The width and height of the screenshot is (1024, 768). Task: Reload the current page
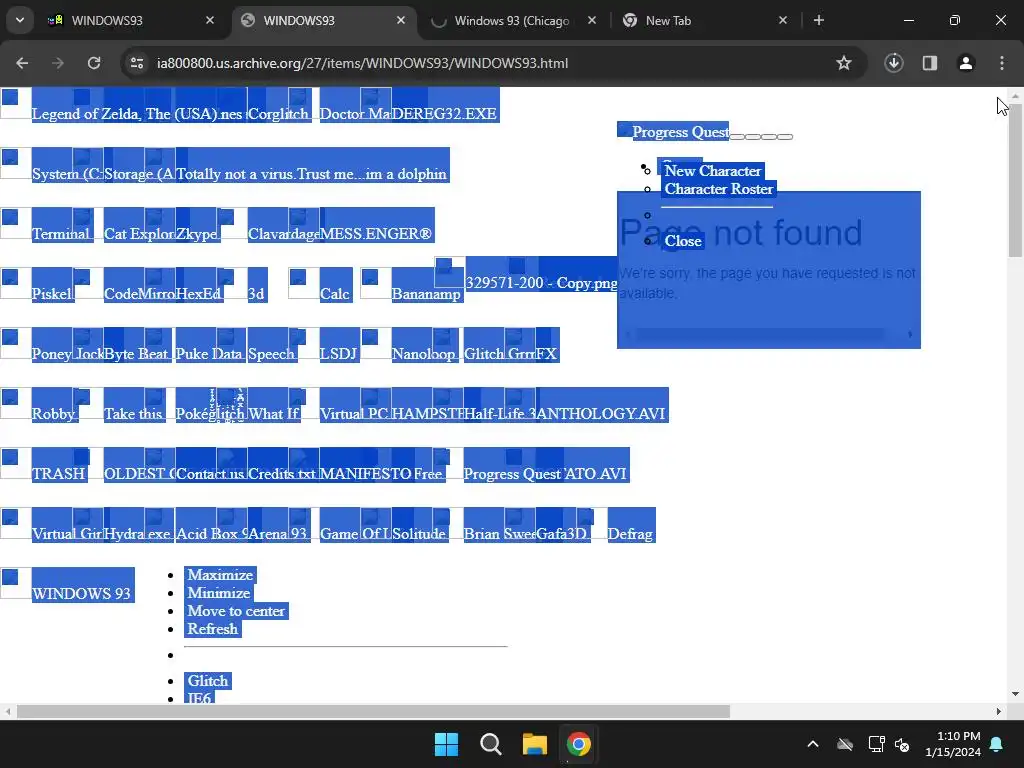click(x=94, y=63)
